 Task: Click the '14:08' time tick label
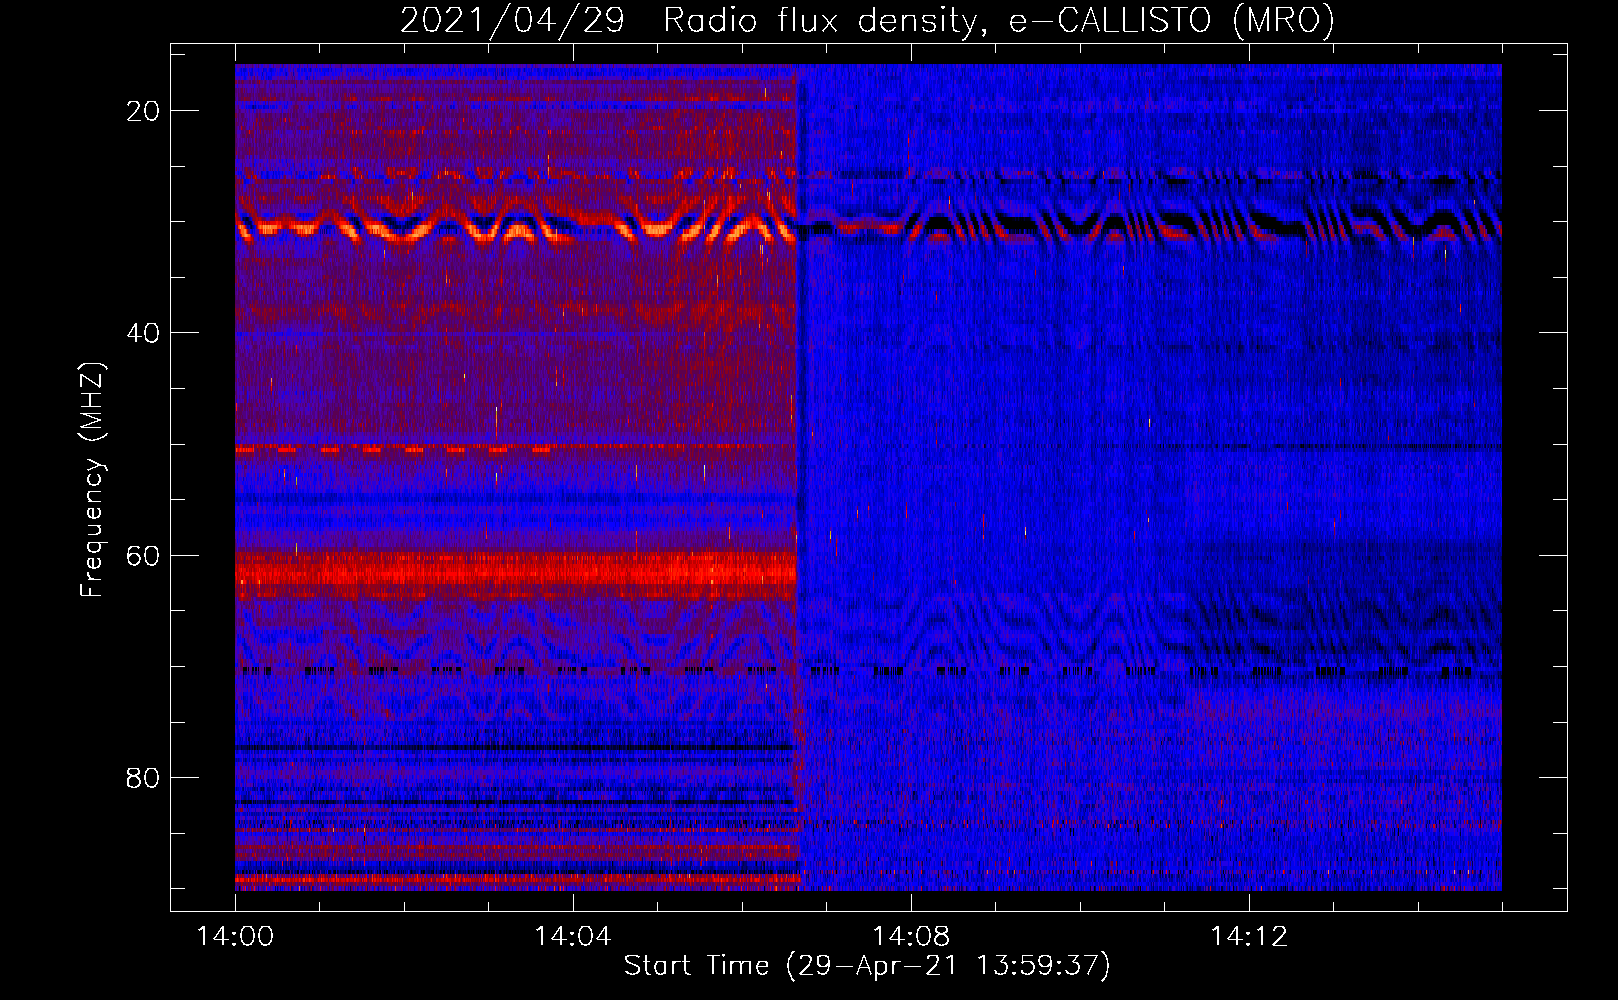[x=910, y=937]
